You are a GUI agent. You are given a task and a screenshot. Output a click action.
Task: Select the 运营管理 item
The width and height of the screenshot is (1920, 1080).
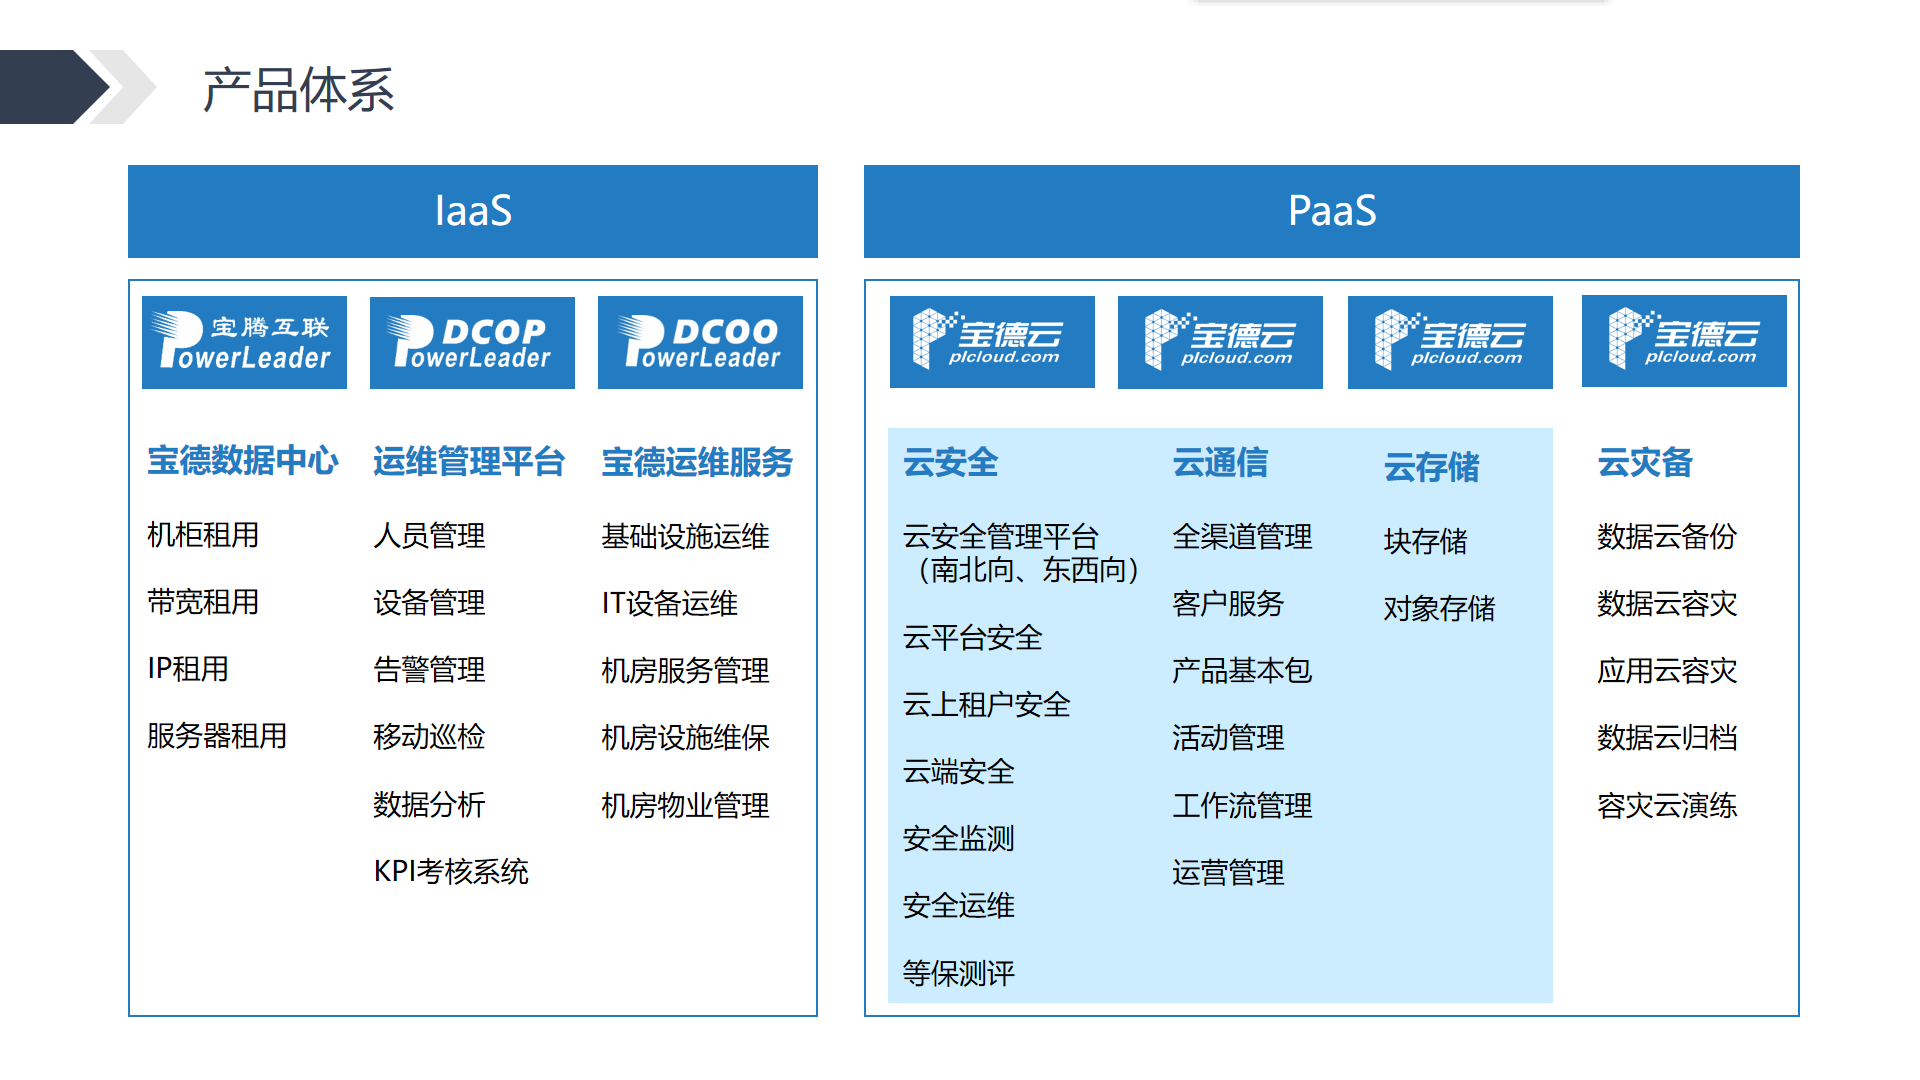tap(1228, 873)
